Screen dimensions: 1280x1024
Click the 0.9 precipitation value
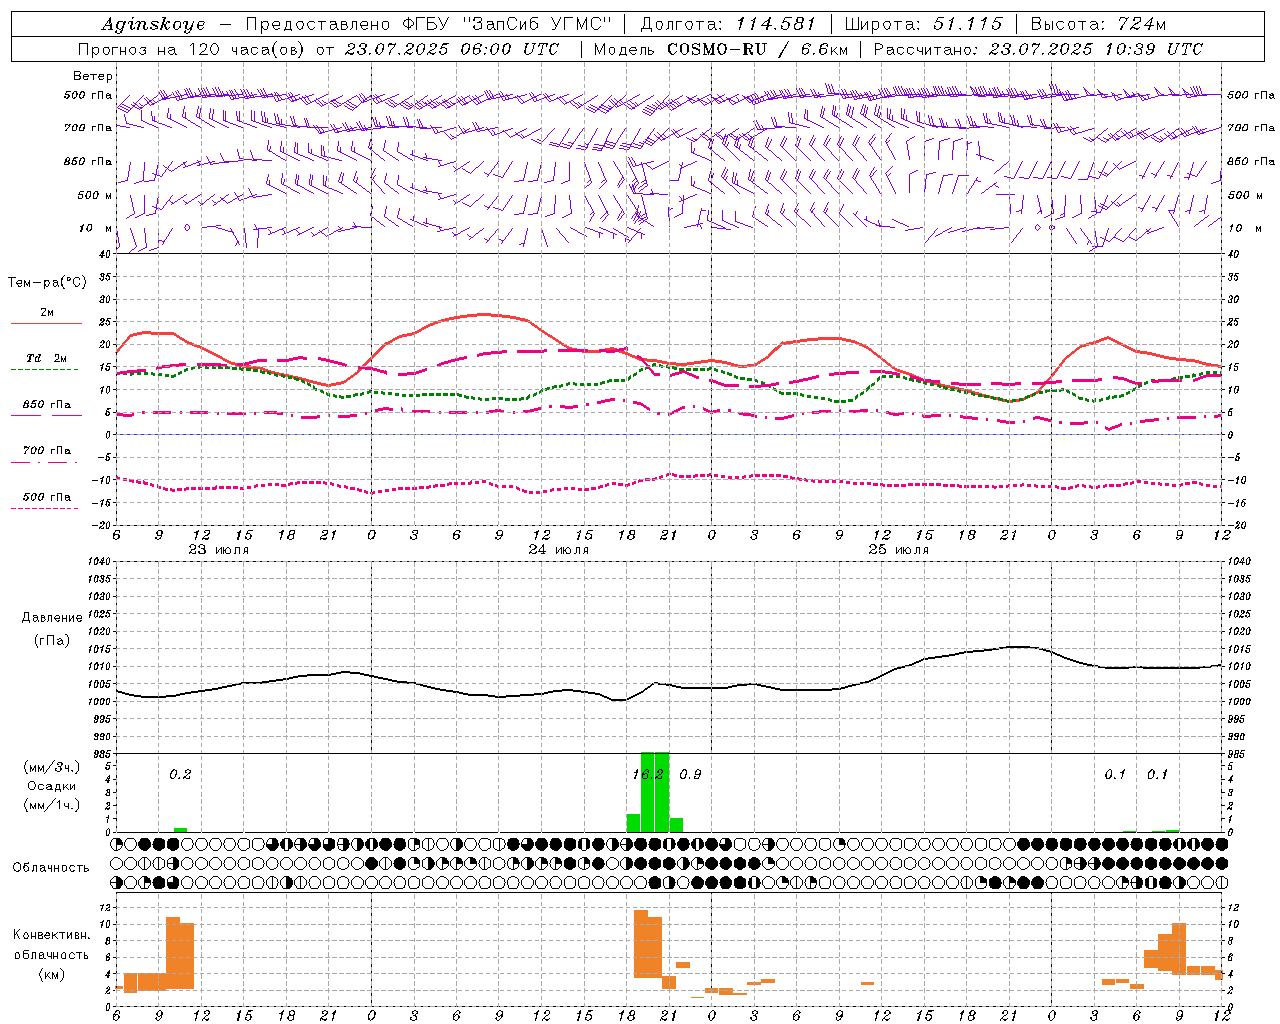(690, 774)
